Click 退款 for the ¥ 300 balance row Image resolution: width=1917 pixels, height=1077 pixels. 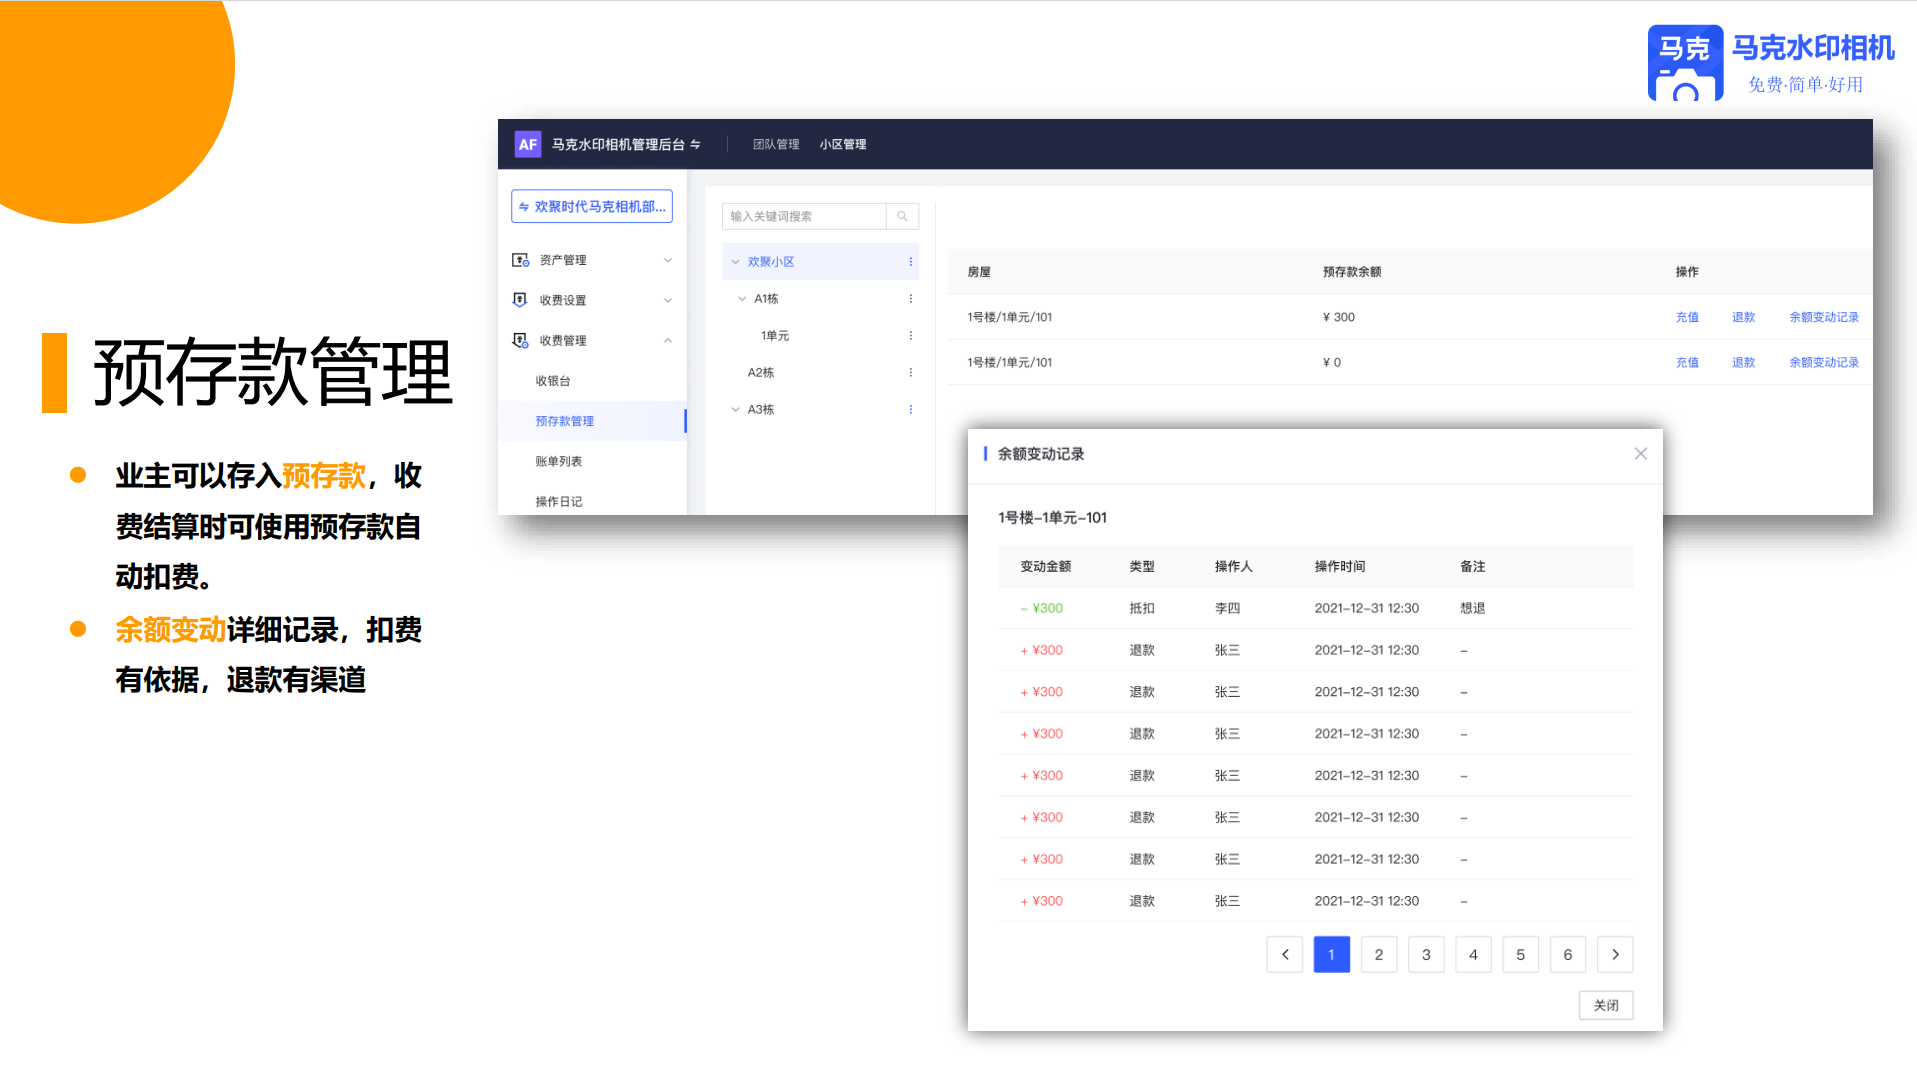click(1743, 317)
